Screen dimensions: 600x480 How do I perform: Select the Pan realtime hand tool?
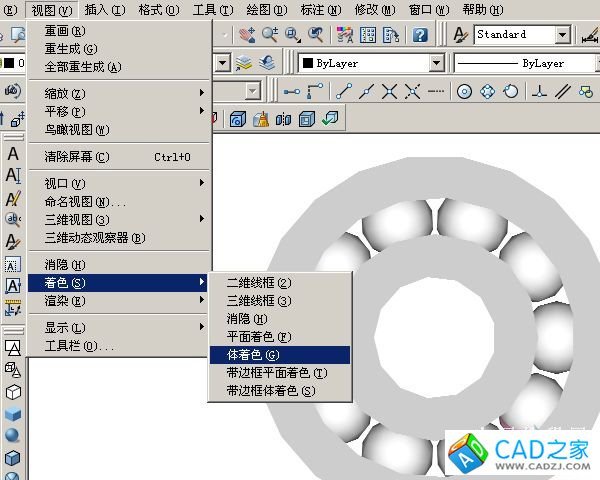pos(246,34)
